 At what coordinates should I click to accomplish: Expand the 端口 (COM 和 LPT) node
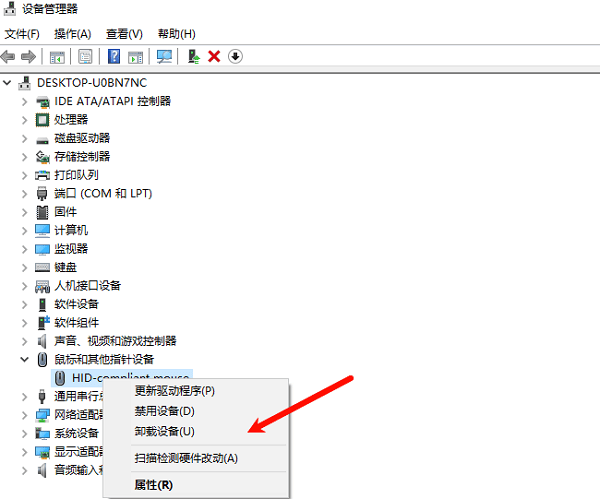(24, 193)
